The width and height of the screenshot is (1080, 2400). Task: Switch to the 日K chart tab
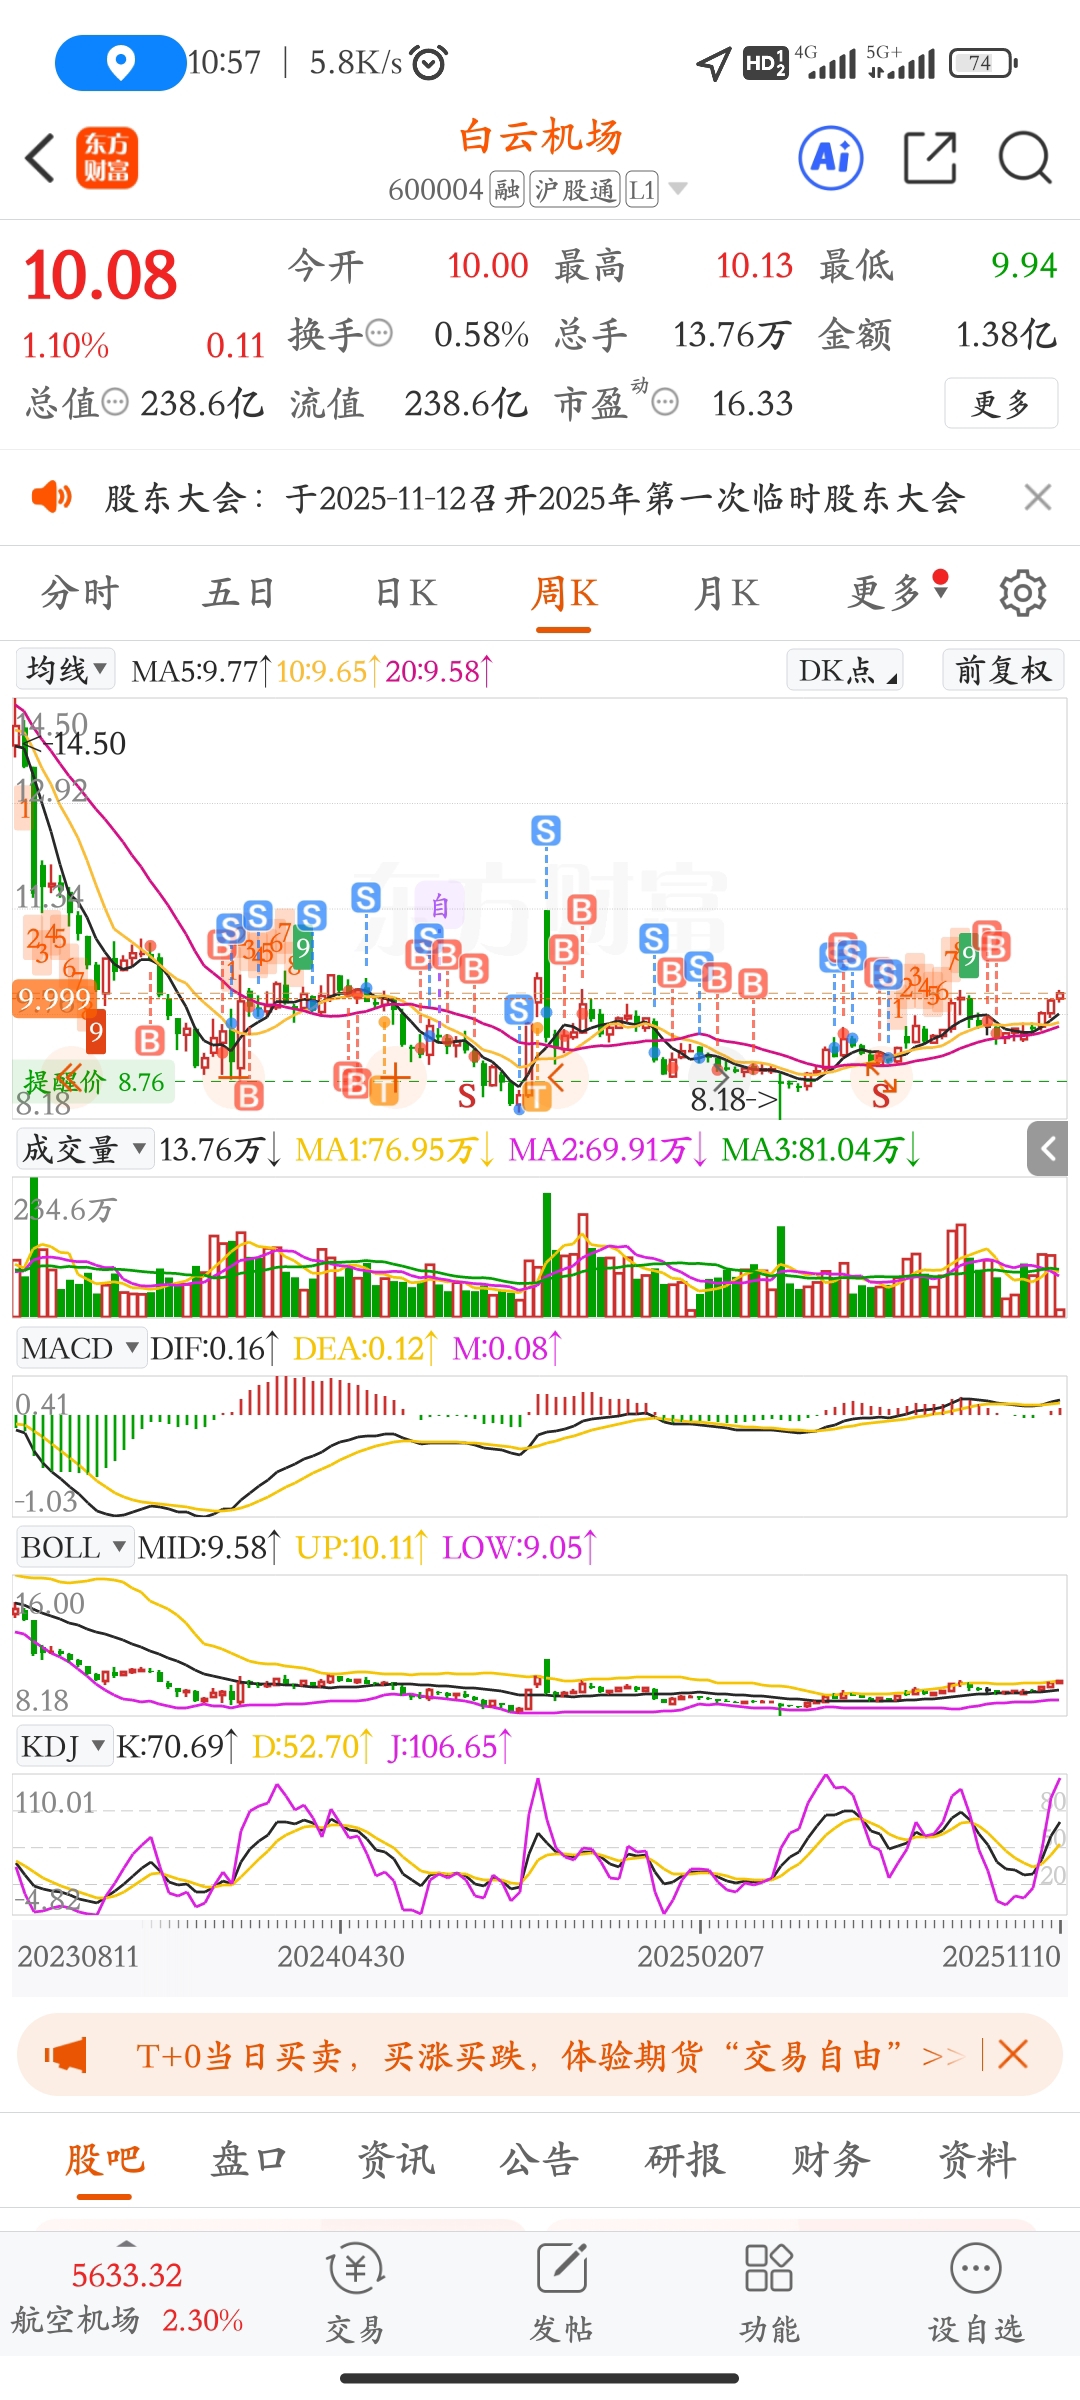pos(406,593)
